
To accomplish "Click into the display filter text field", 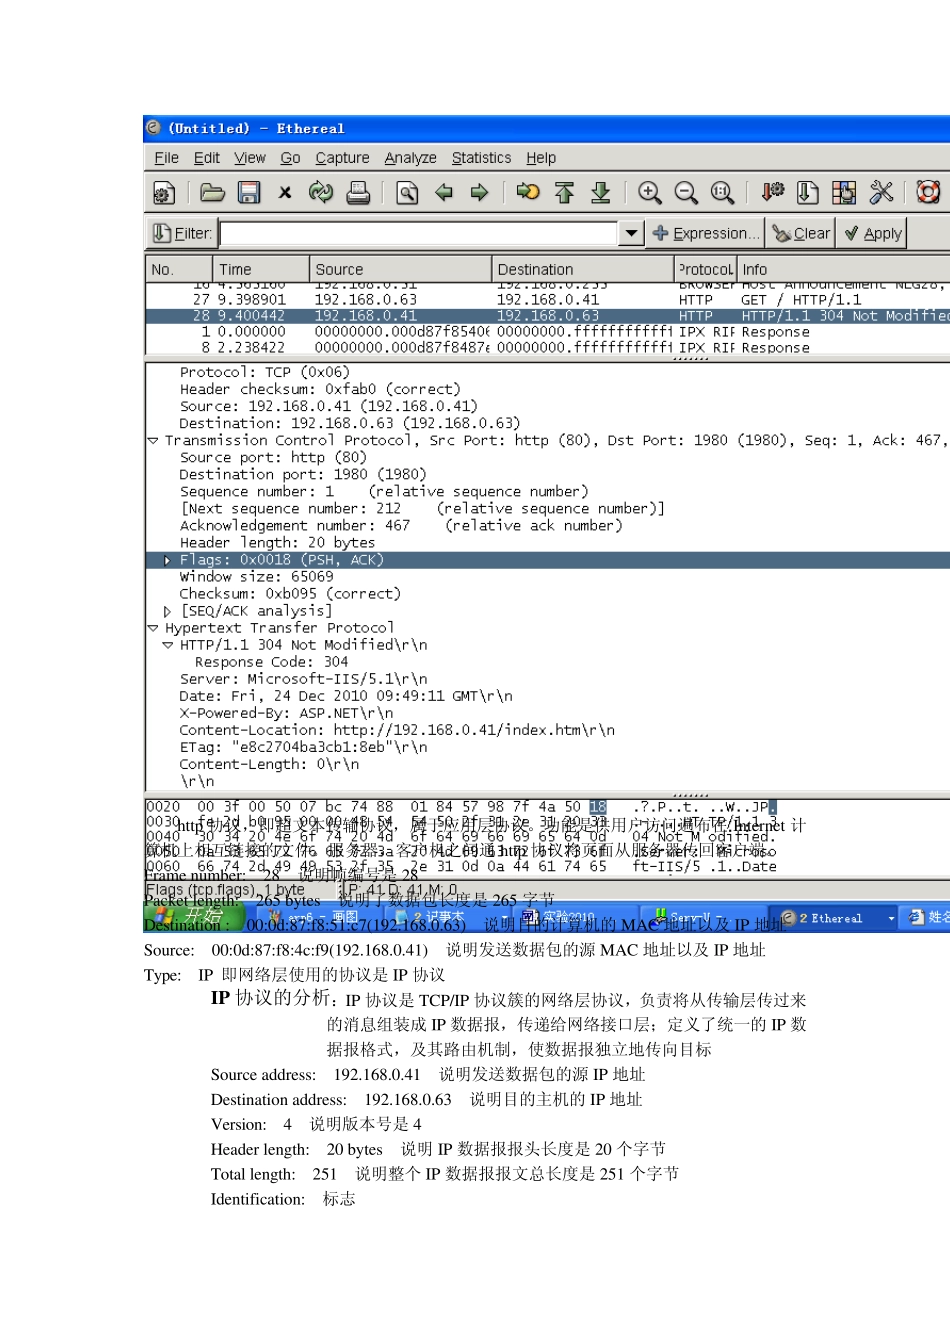I will pyautogui.click(x=419, y=234).
